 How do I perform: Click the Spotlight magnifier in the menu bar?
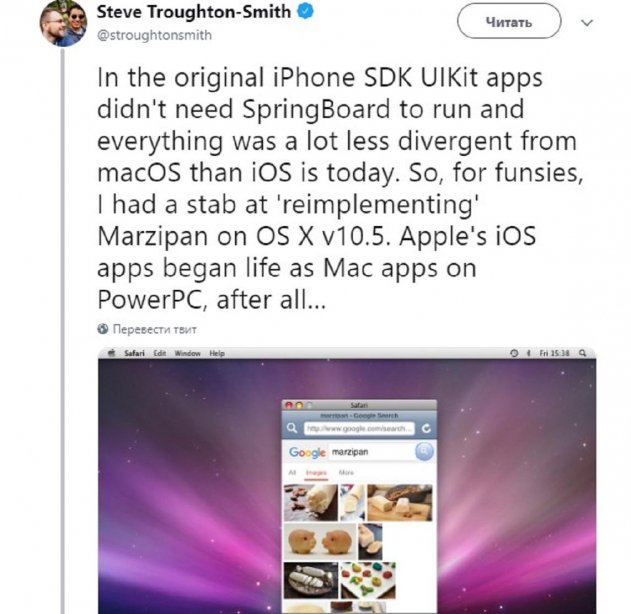tap(582, 353)
